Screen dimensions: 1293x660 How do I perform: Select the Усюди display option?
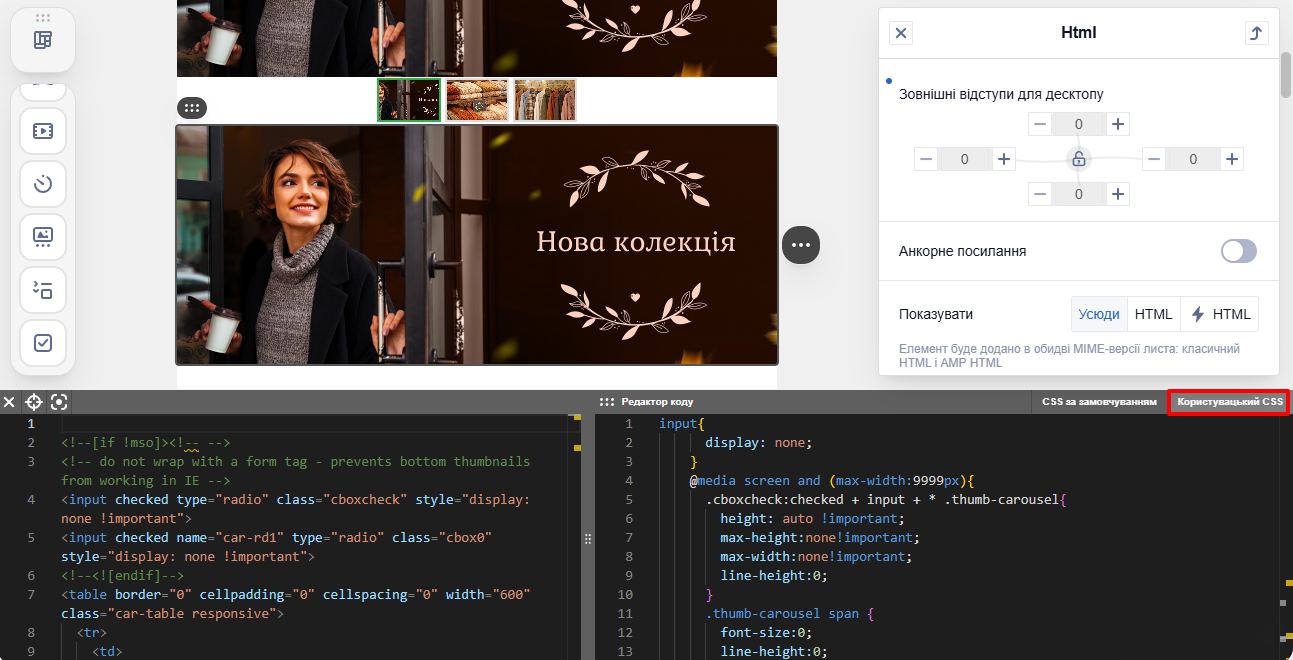tap(1099, 314)
